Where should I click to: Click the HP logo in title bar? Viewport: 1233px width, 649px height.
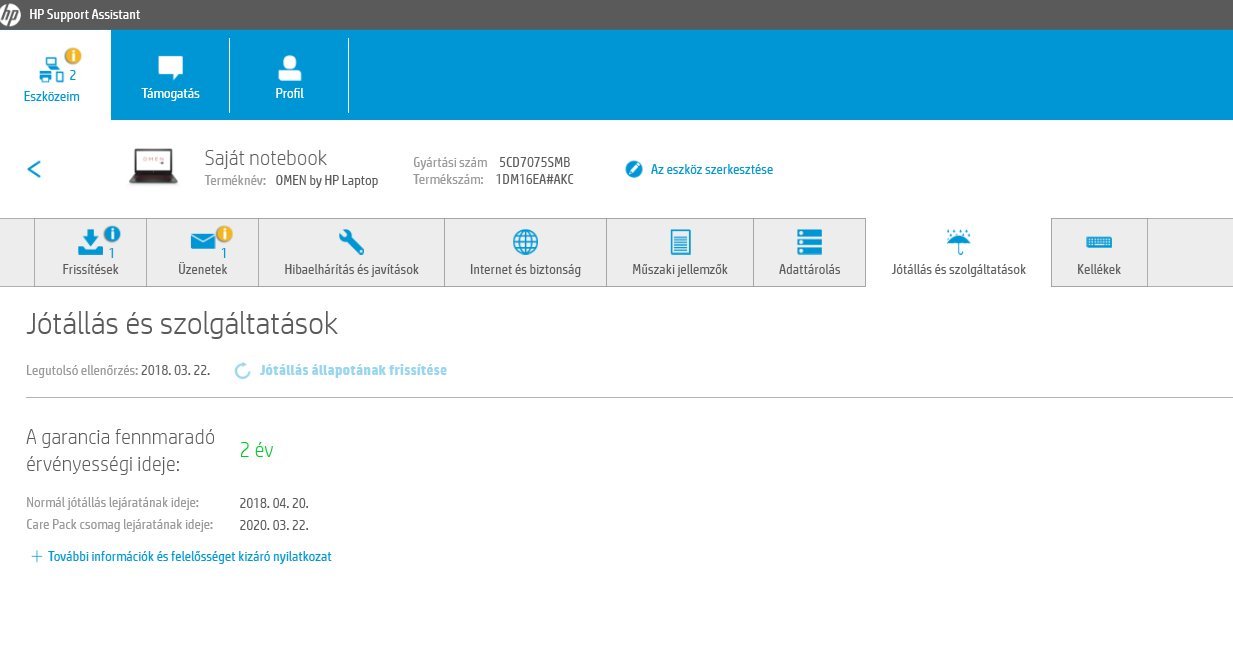pyautogui.click(x=12, y=14)
